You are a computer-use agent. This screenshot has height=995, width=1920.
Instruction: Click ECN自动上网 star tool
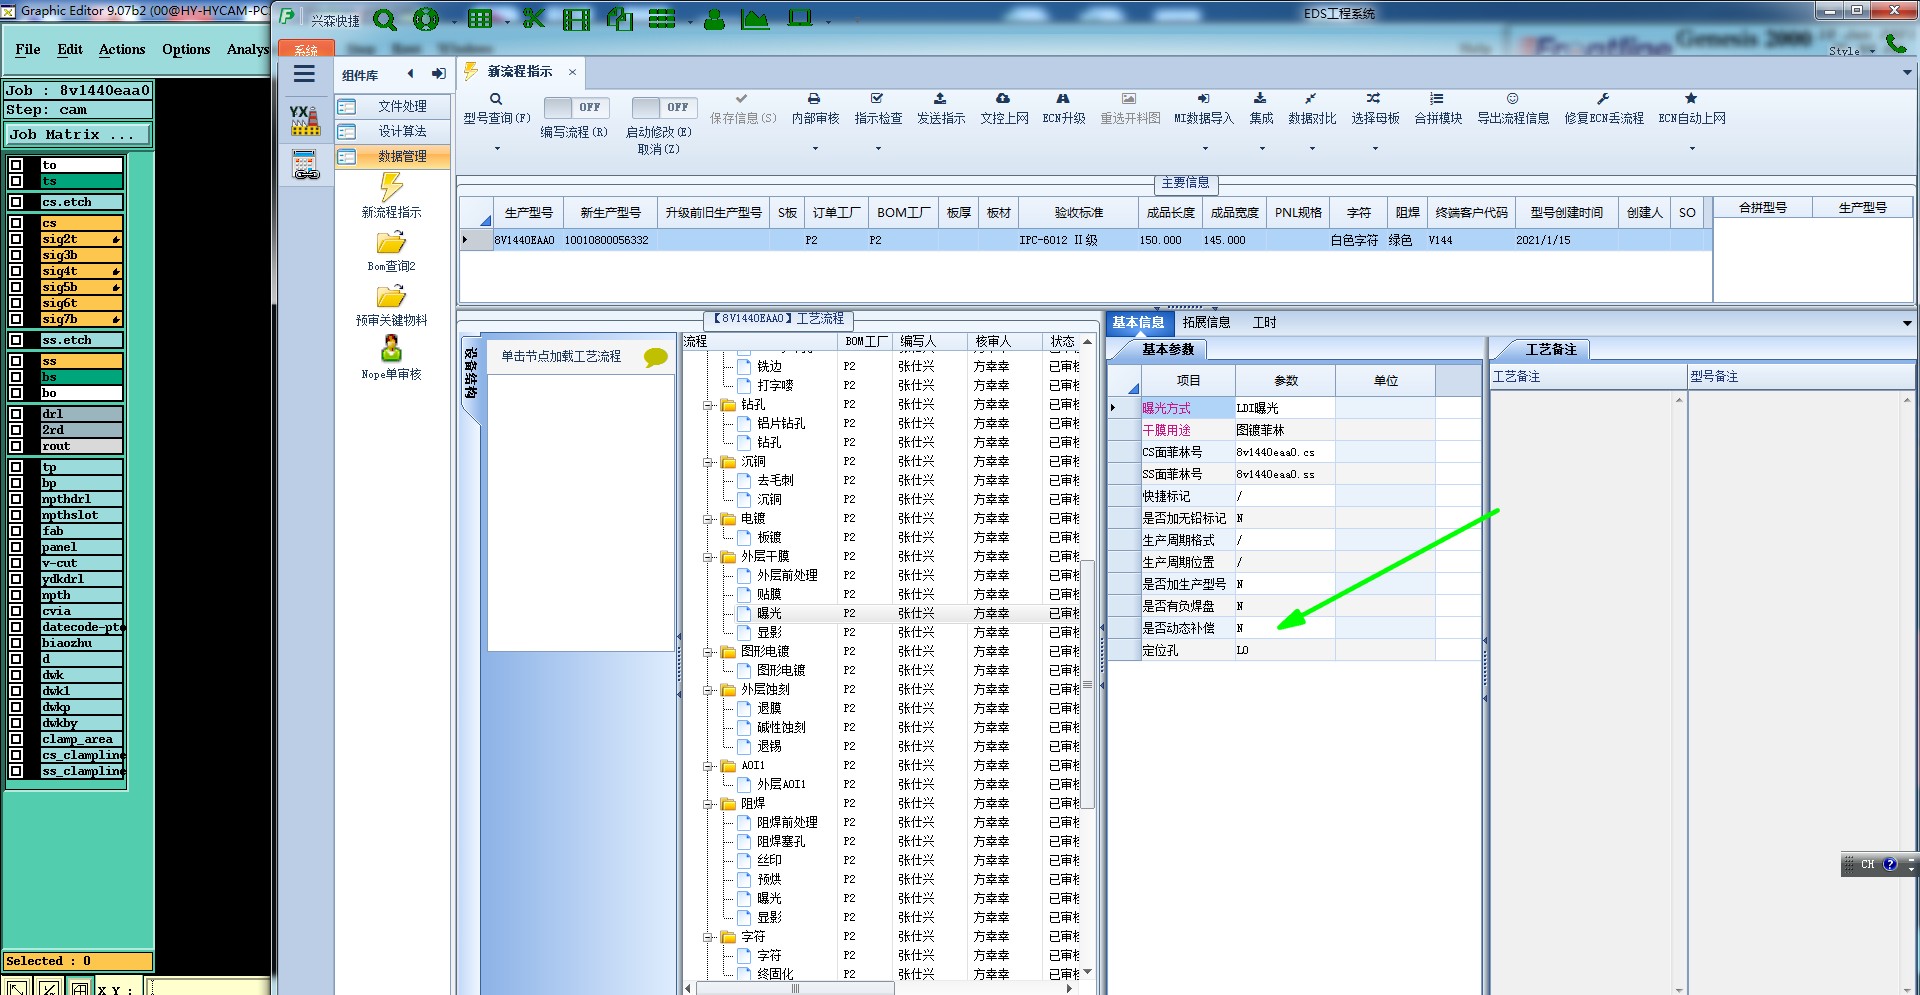(x=1692, y=108)
